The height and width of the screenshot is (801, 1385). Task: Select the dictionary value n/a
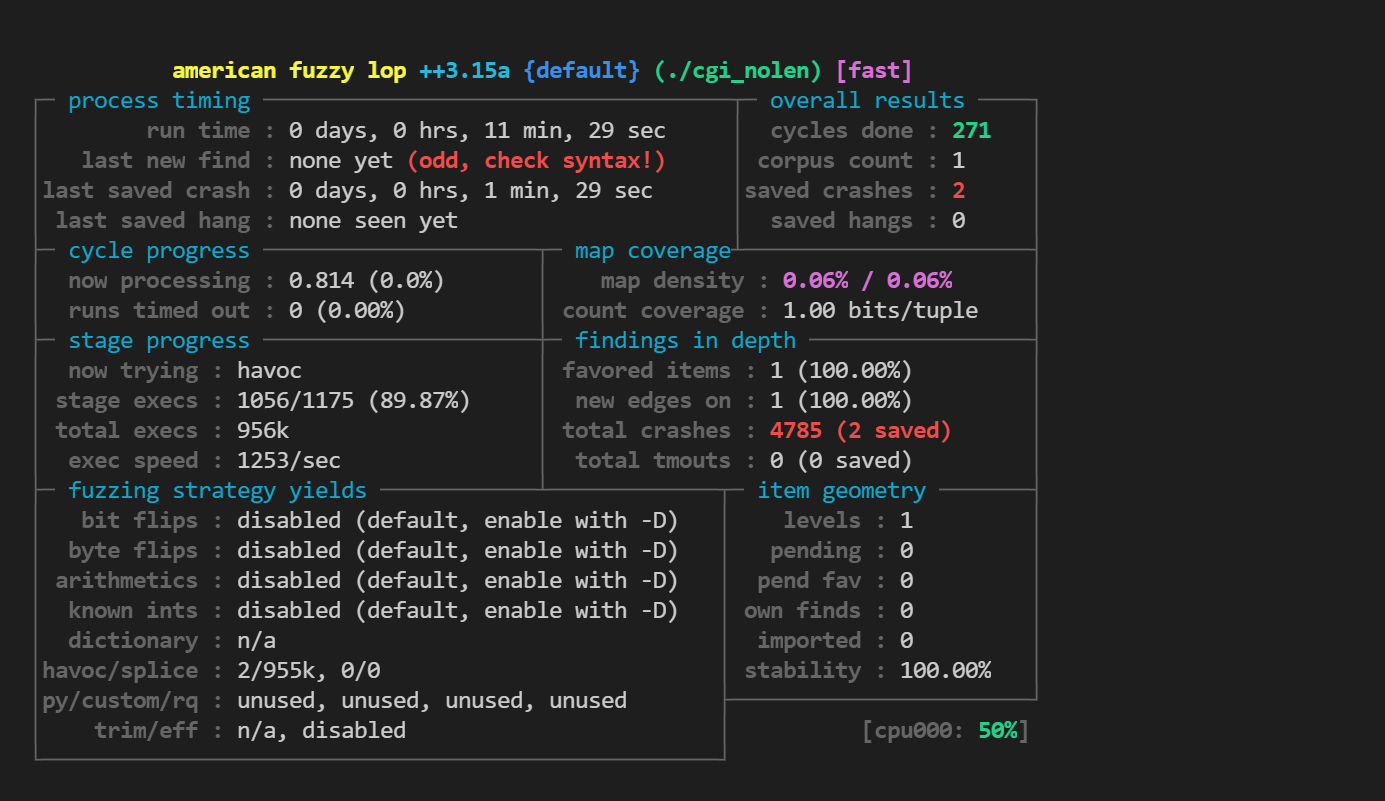coord(256,641)
